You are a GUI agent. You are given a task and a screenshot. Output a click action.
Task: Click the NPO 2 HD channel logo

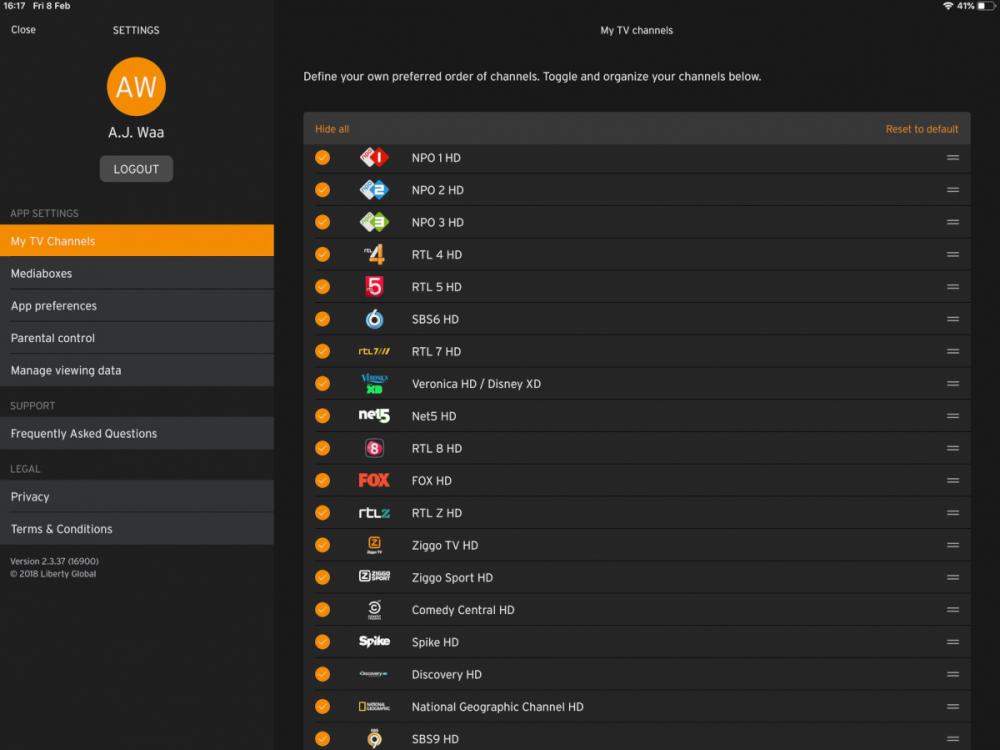point(374,190)
